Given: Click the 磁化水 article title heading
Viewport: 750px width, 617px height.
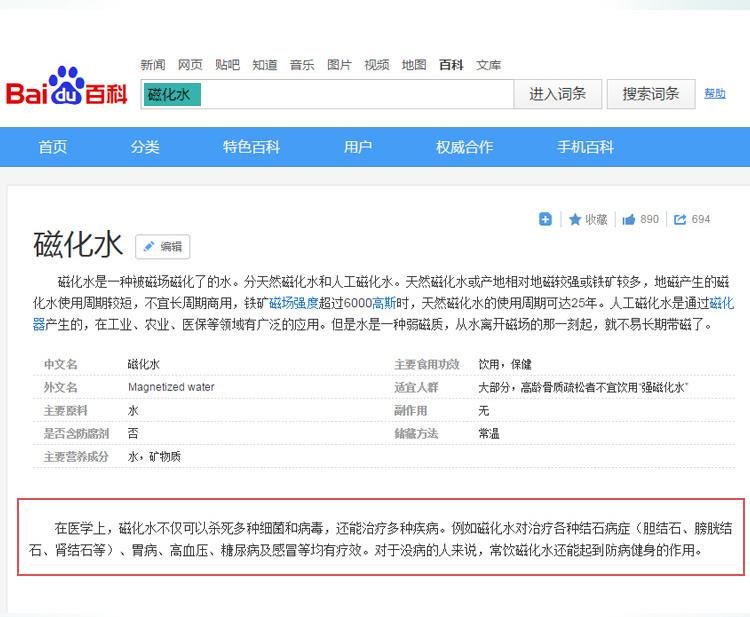Looking at the screenshot, I should point(78,244).
